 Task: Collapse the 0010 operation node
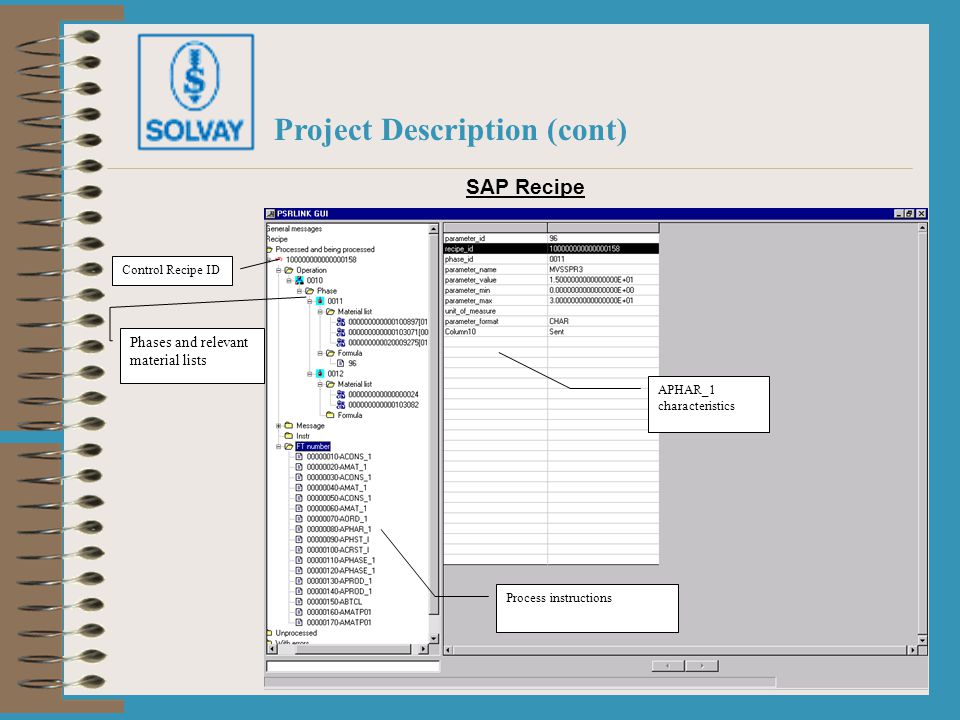pos(289,280)
